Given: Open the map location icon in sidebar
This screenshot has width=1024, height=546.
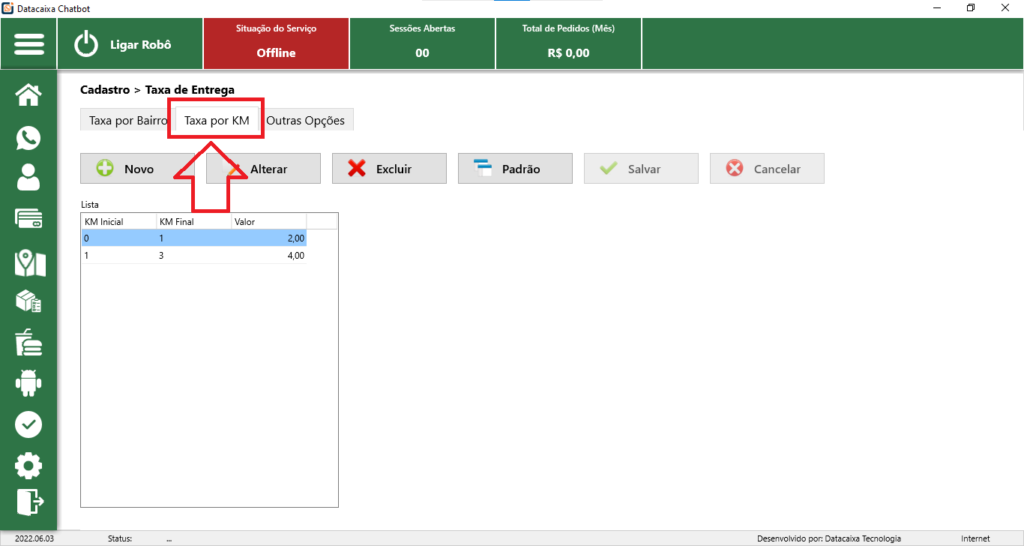Looking at the screenshot, I should tap(29, 262).
